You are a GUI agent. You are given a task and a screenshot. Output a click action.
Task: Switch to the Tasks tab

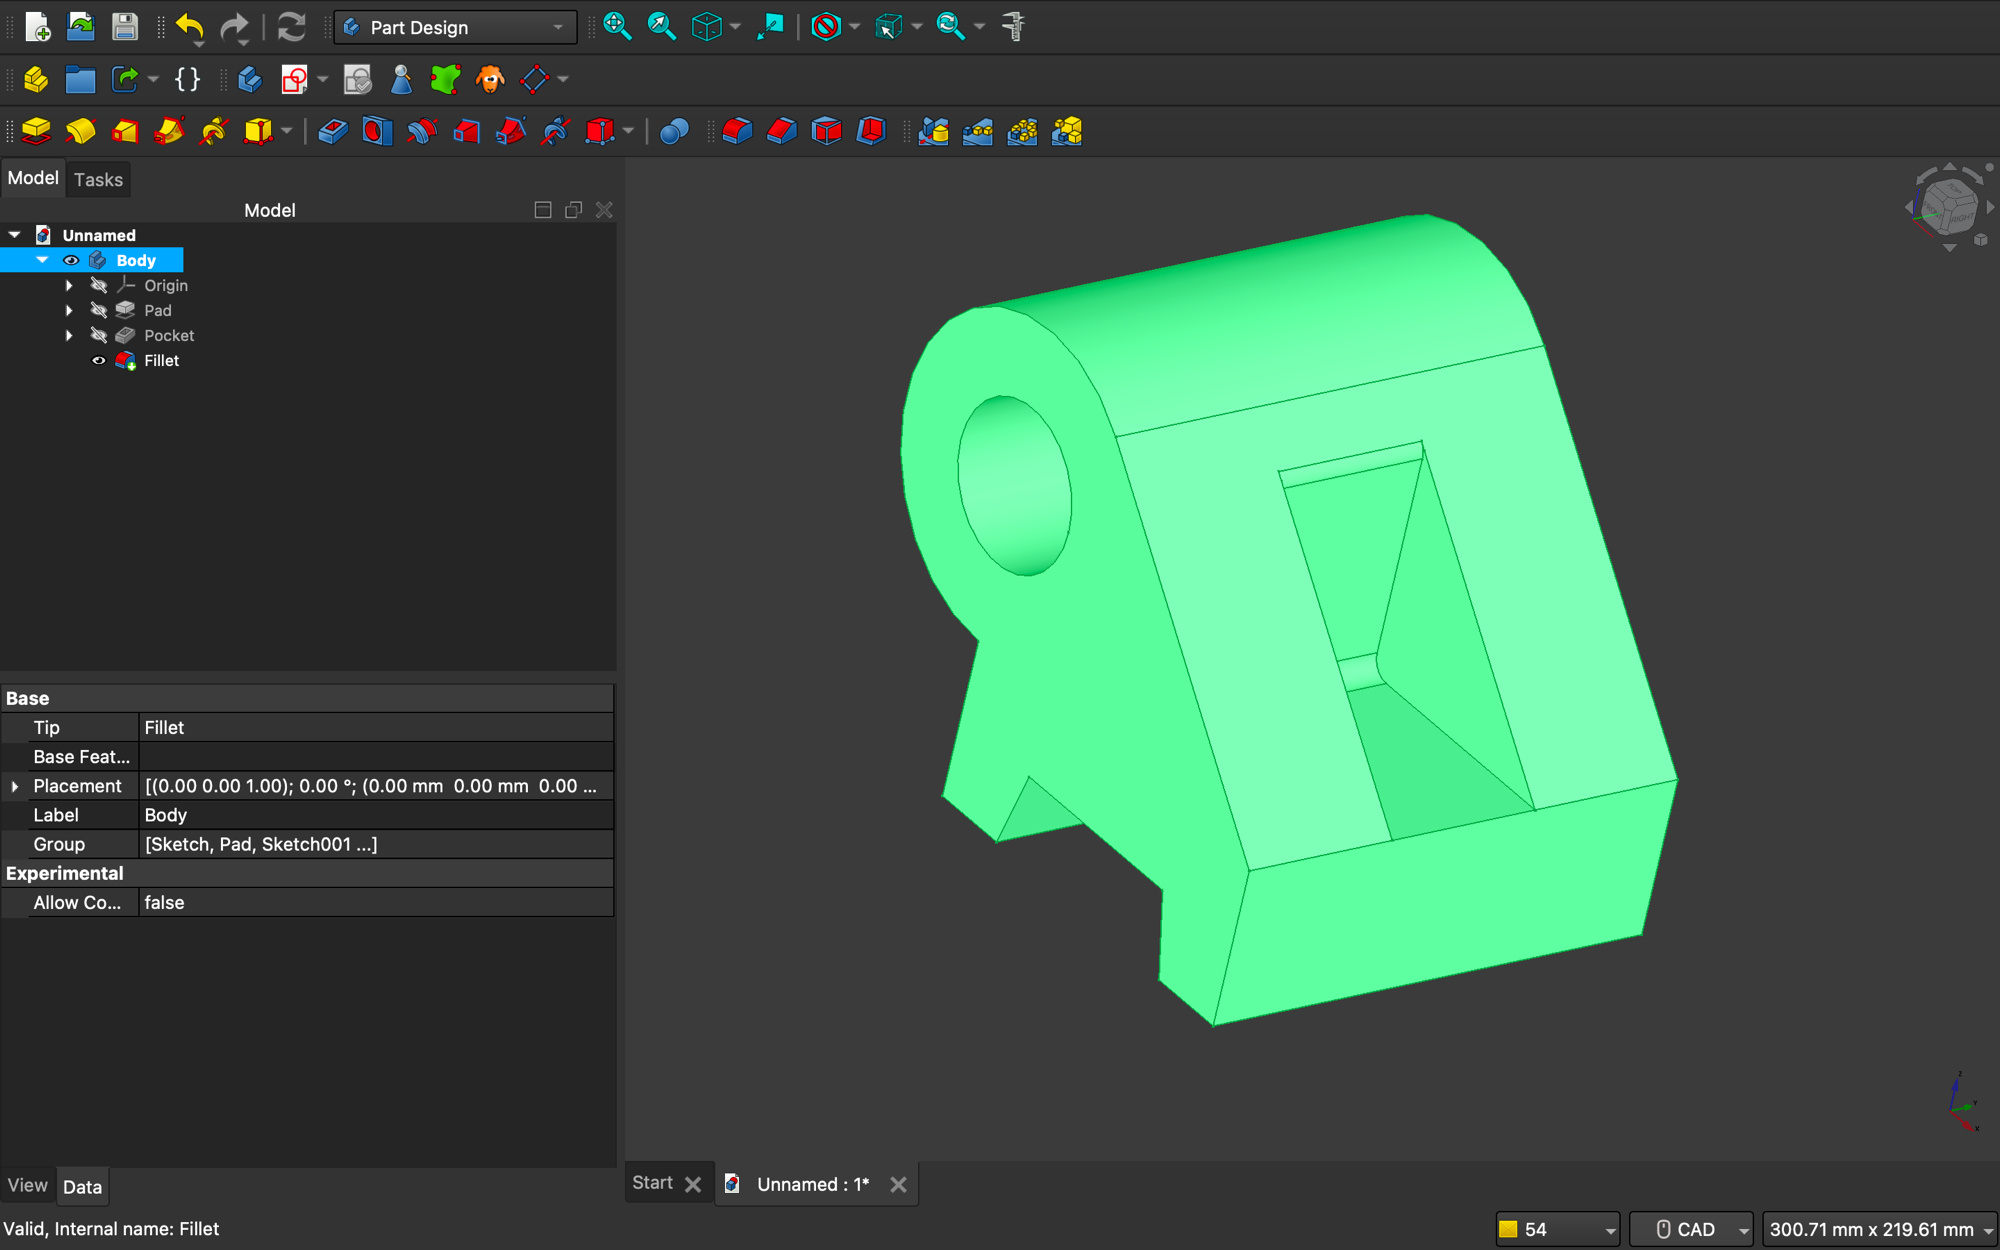point(98,179)
